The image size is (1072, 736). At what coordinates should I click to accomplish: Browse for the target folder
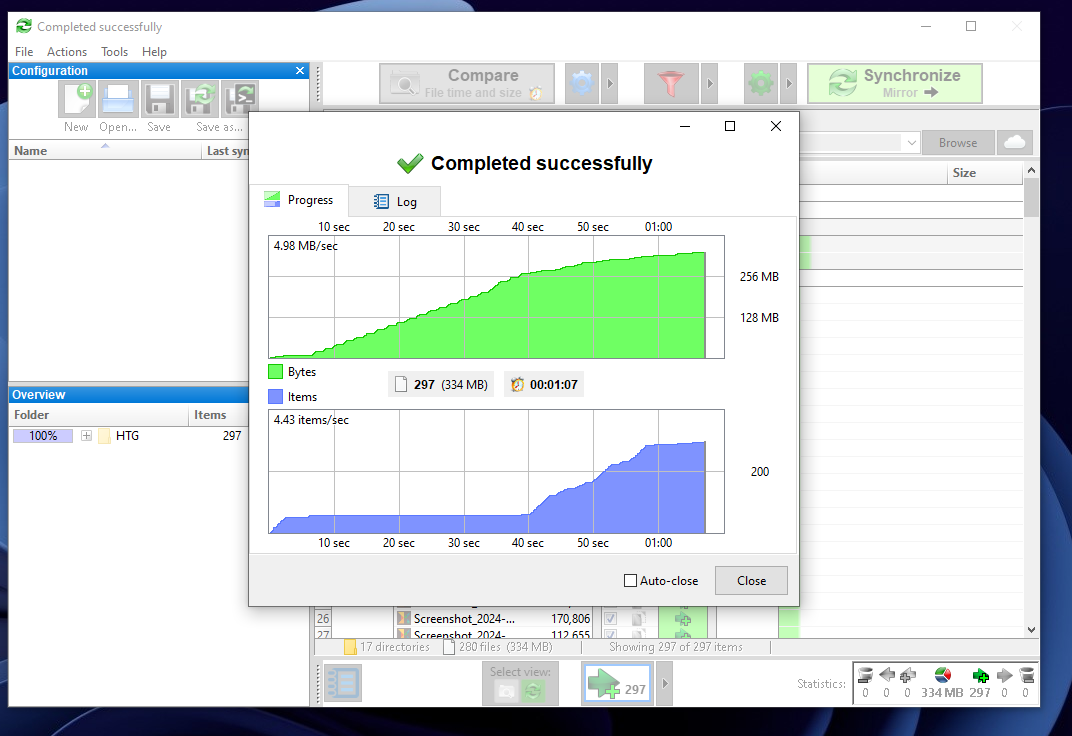click(957, 143)
